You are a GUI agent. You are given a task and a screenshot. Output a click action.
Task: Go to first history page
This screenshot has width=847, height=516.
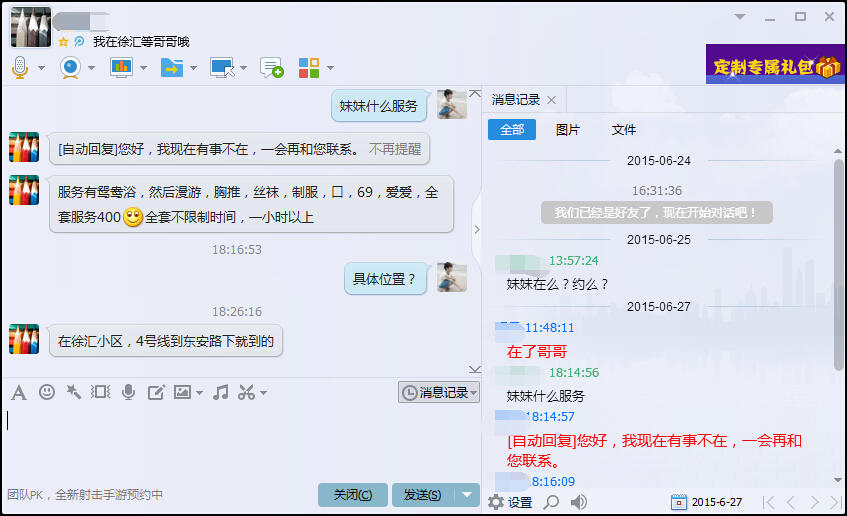tap(769, 502)
